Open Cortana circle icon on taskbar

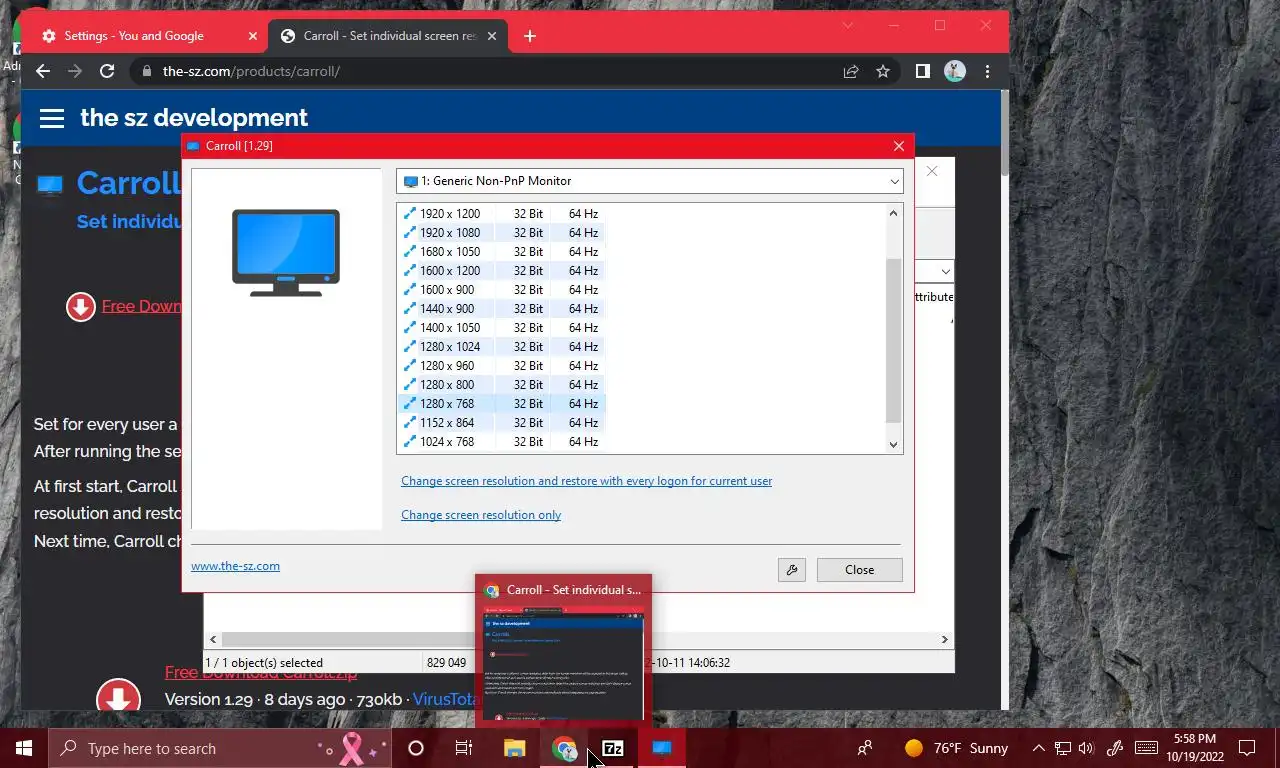416,748
